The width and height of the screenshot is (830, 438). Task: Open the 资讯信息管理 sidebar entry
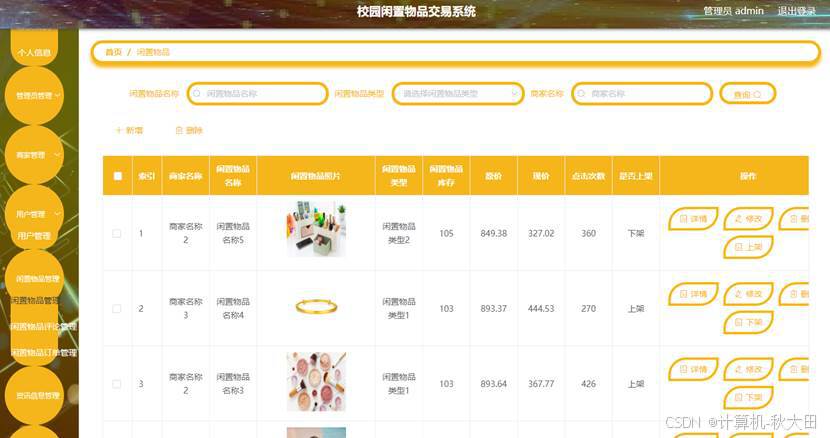point(38,396)
